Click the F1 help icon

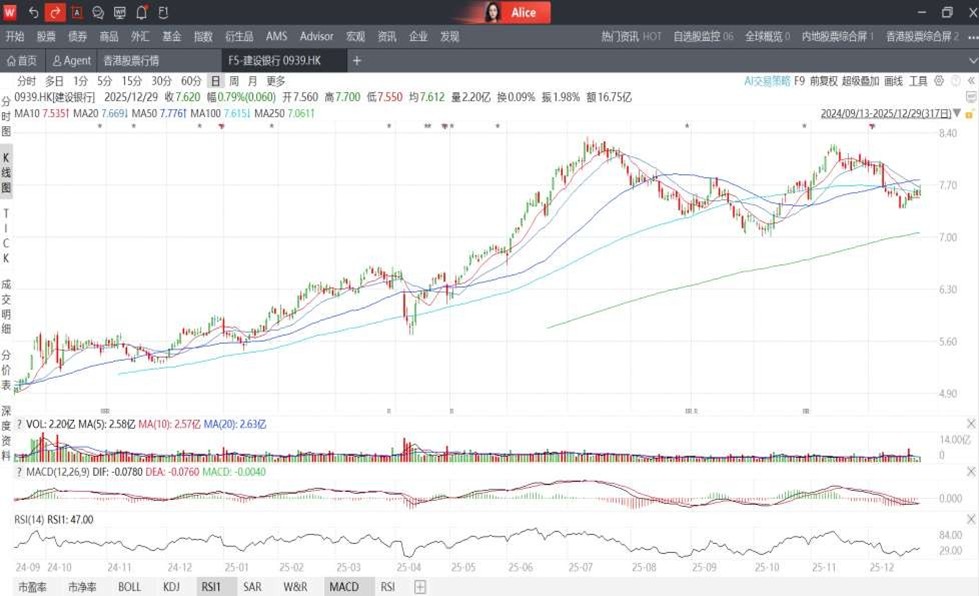pos(164,12)
